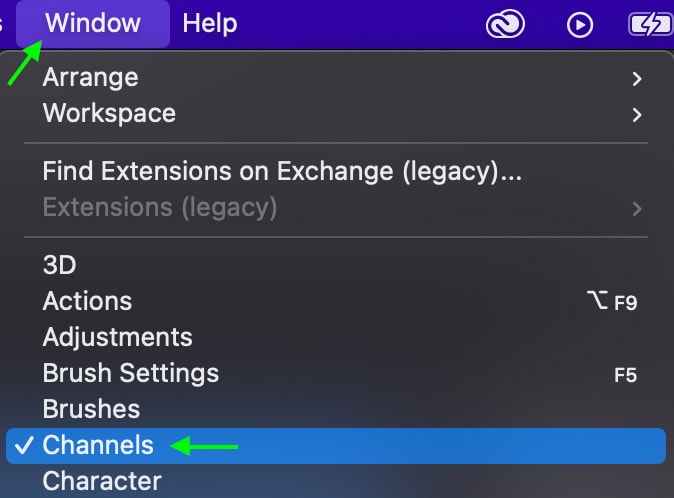Image resolution: width=674 pixels, height=498 pixels.
Task: Expand the Workspace submenu chevron
Action: (637, 115)
